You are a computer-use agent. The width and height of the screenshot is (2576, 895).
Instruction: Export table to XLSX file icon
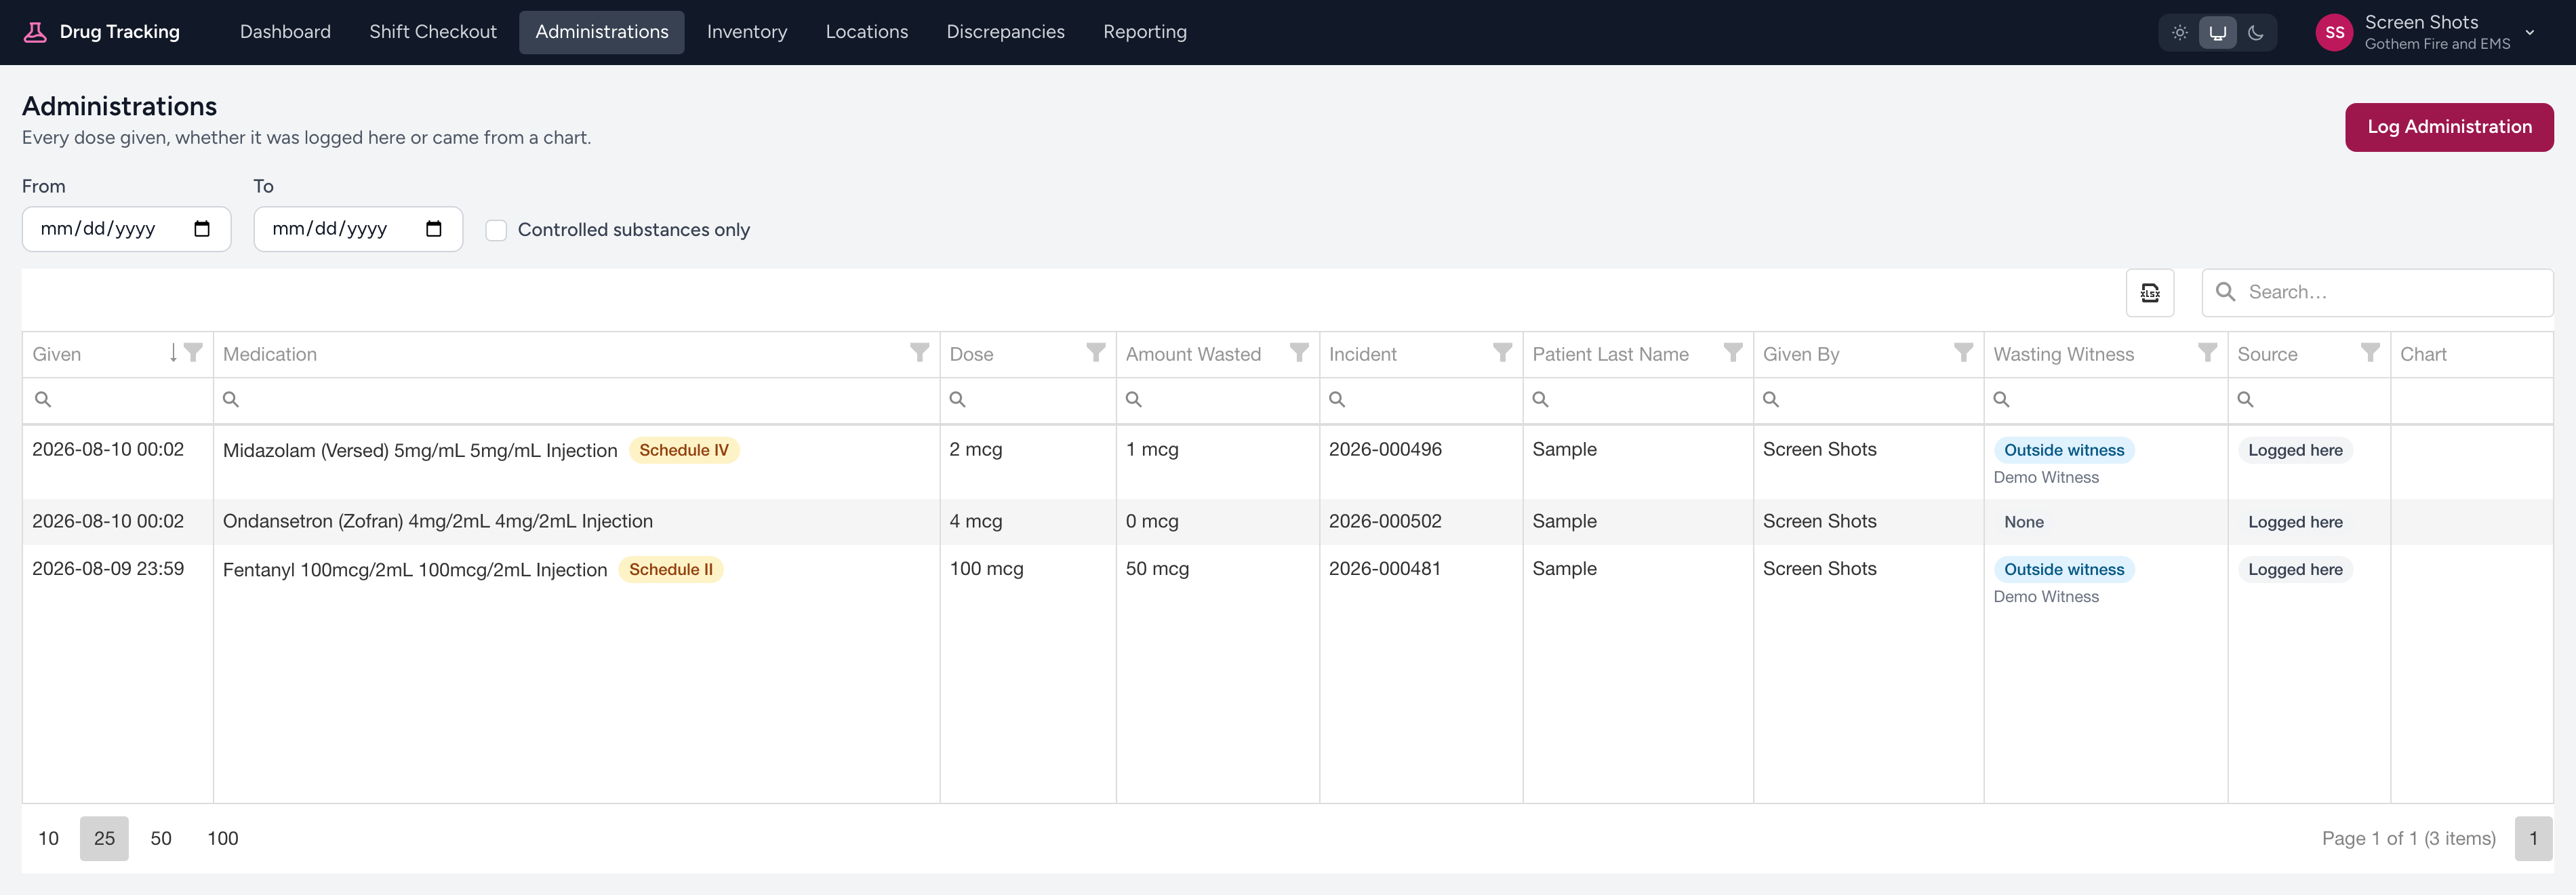click(x=2150, y=293)
